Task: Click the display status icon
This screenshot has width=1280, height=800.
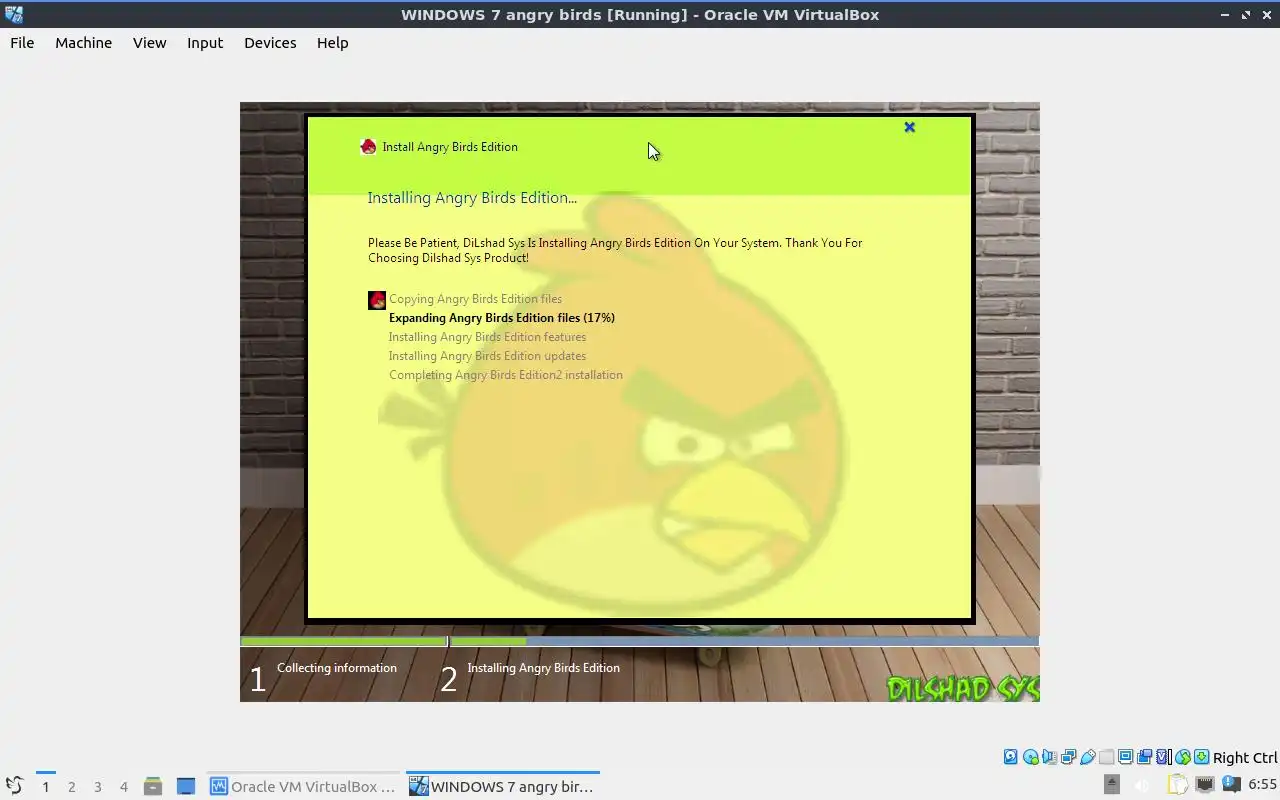Action: 1125,757
